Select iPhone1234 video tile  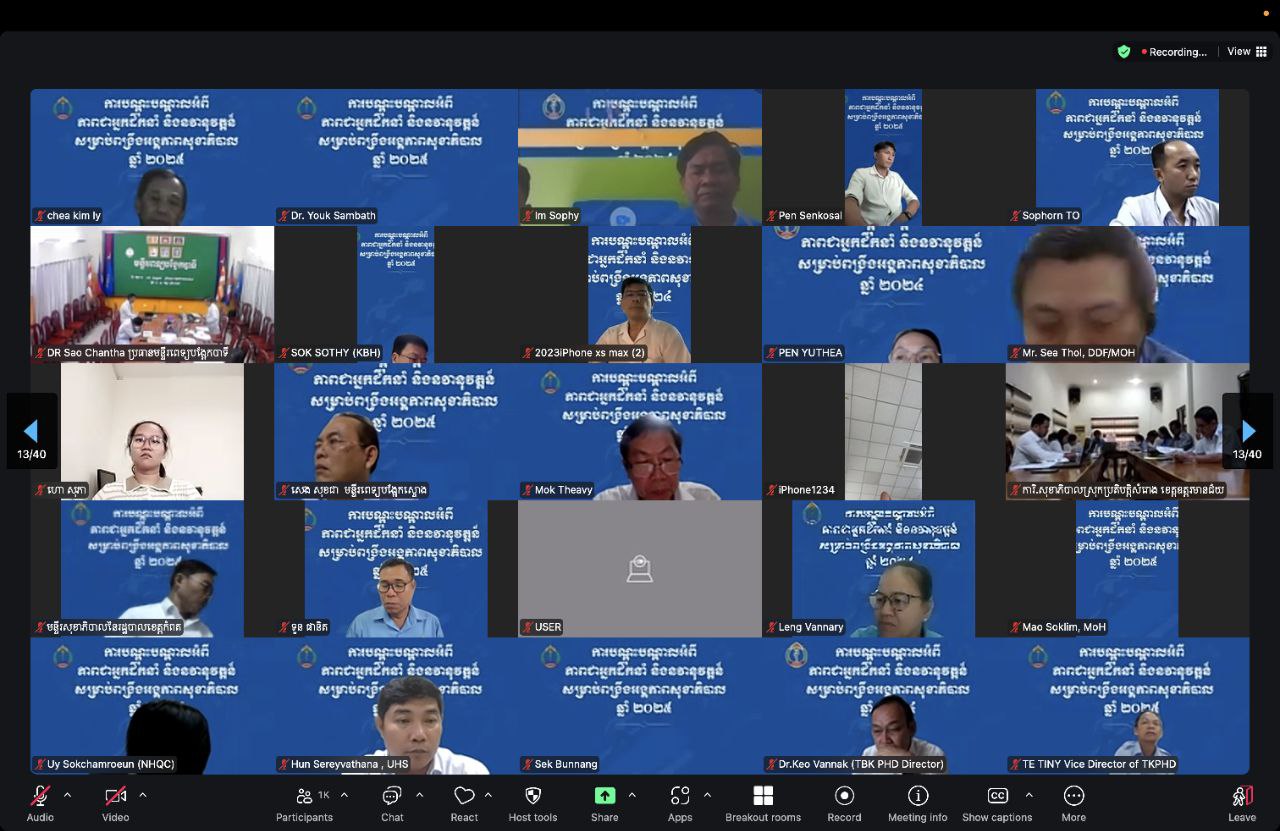point(884,431)
